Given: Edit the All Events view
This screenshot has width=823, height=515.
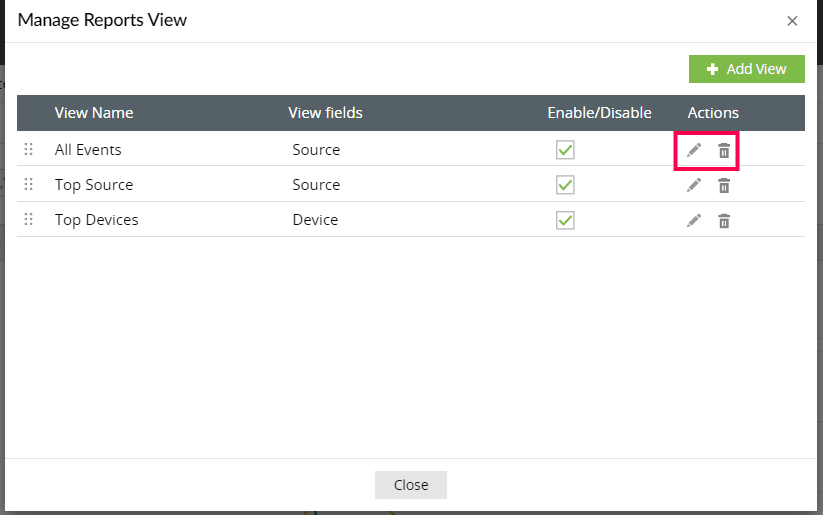Looking at the screenshot, I should pyautogui.click(x=694, y=150).
